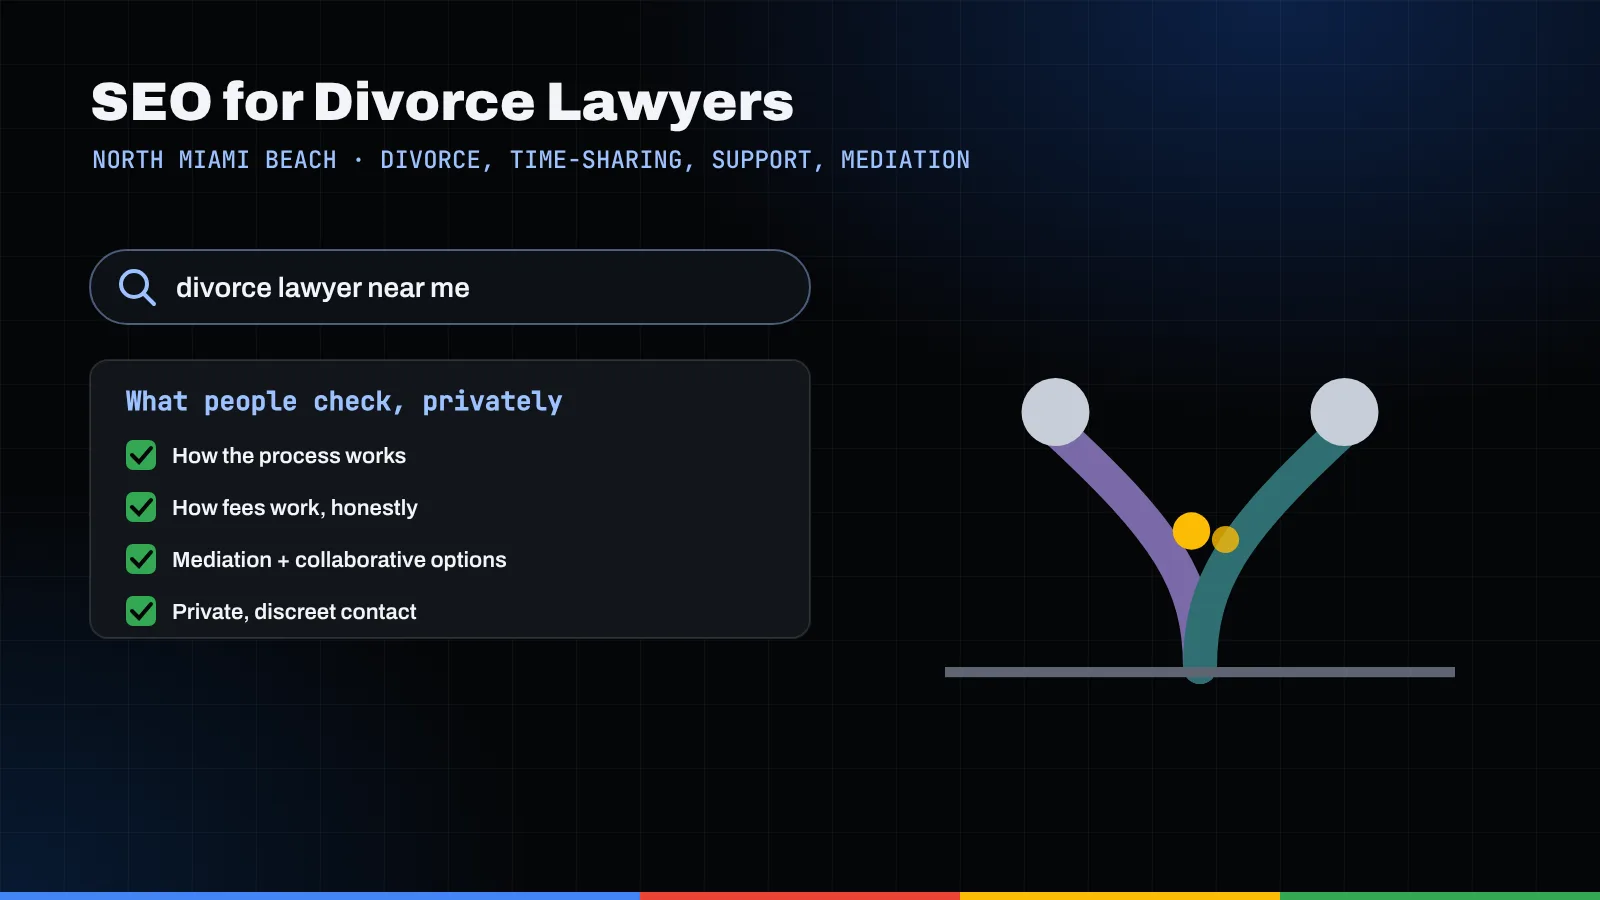
Task: Click the gray circle atop the purple path
Action: pos(1055,412)
